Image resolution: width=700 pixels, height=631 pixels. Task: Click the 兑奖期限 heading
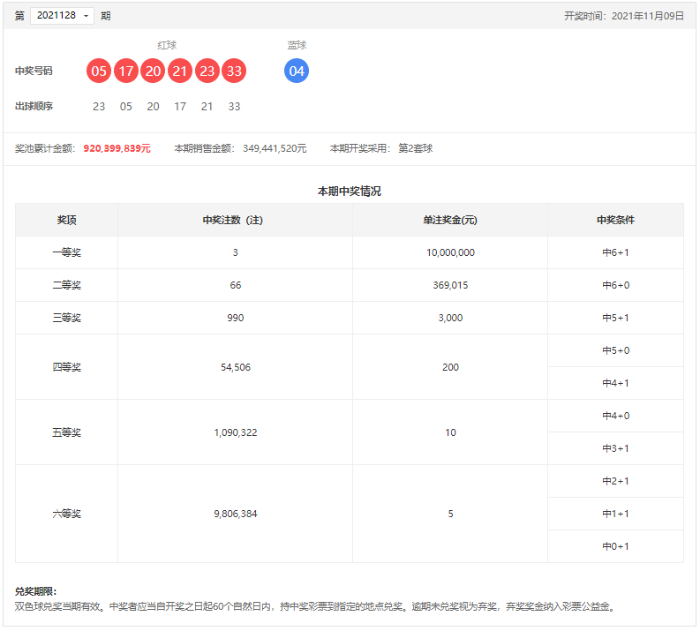[36, 592]
